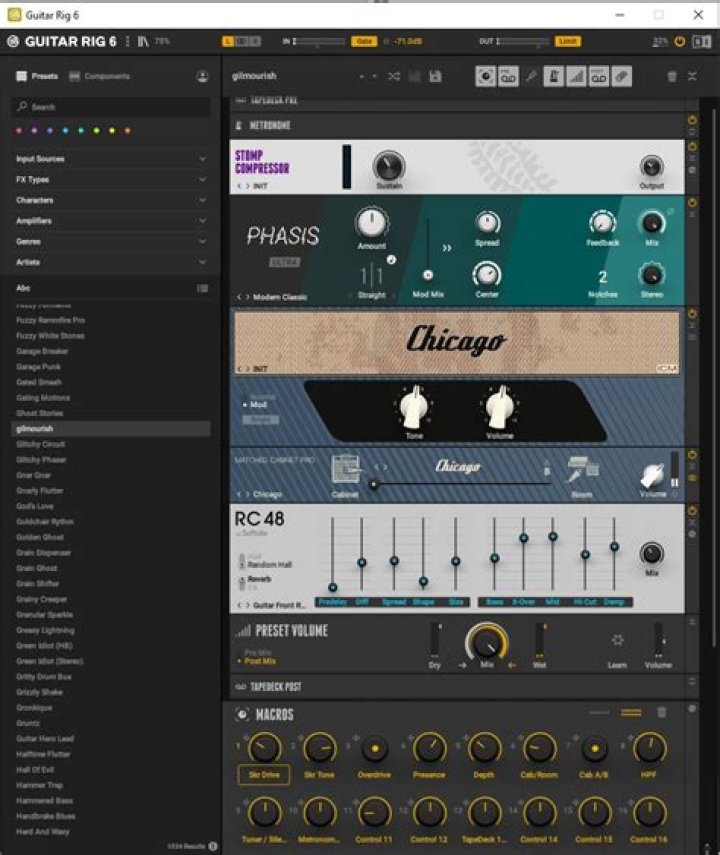Viewport: 720px width, 855px height.
Task: Save the gilmourish preset via floppy icon
Action: click(x=435, y=76)
